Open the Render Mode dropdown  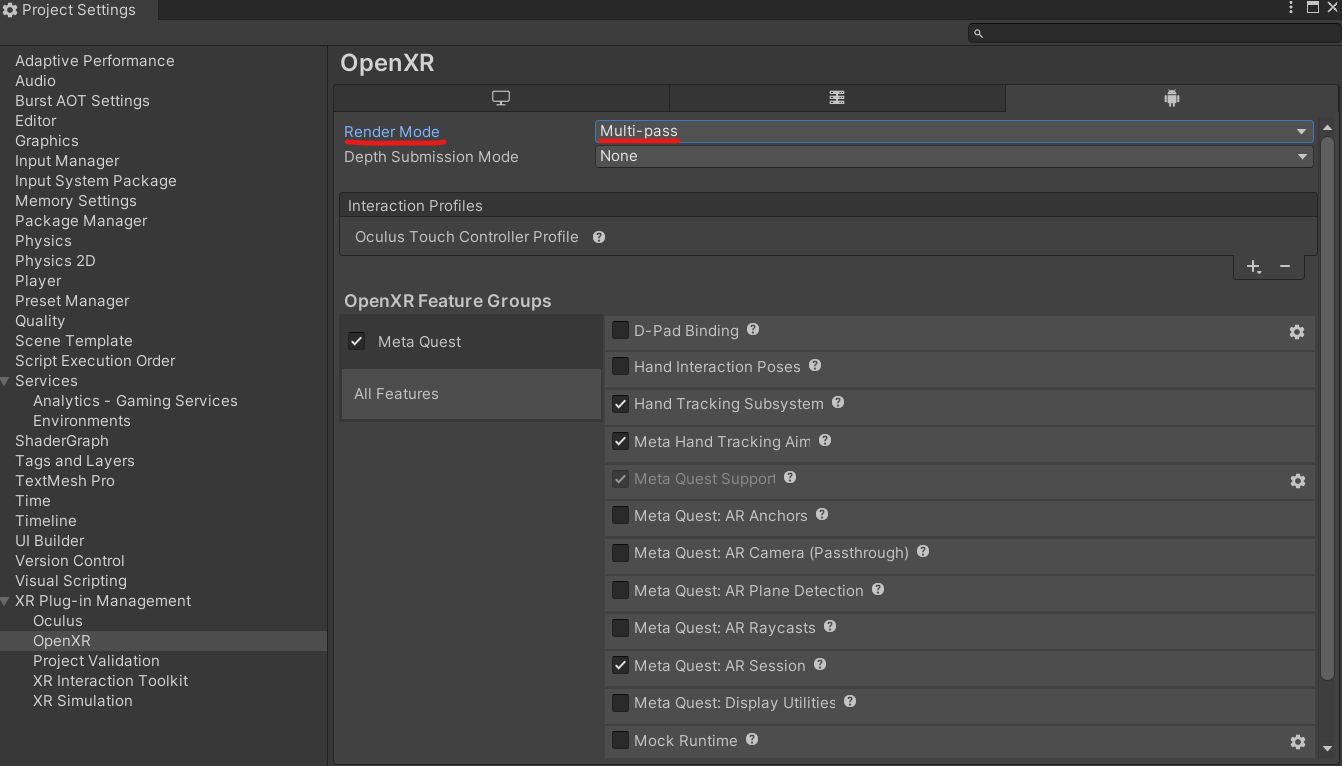953,131
